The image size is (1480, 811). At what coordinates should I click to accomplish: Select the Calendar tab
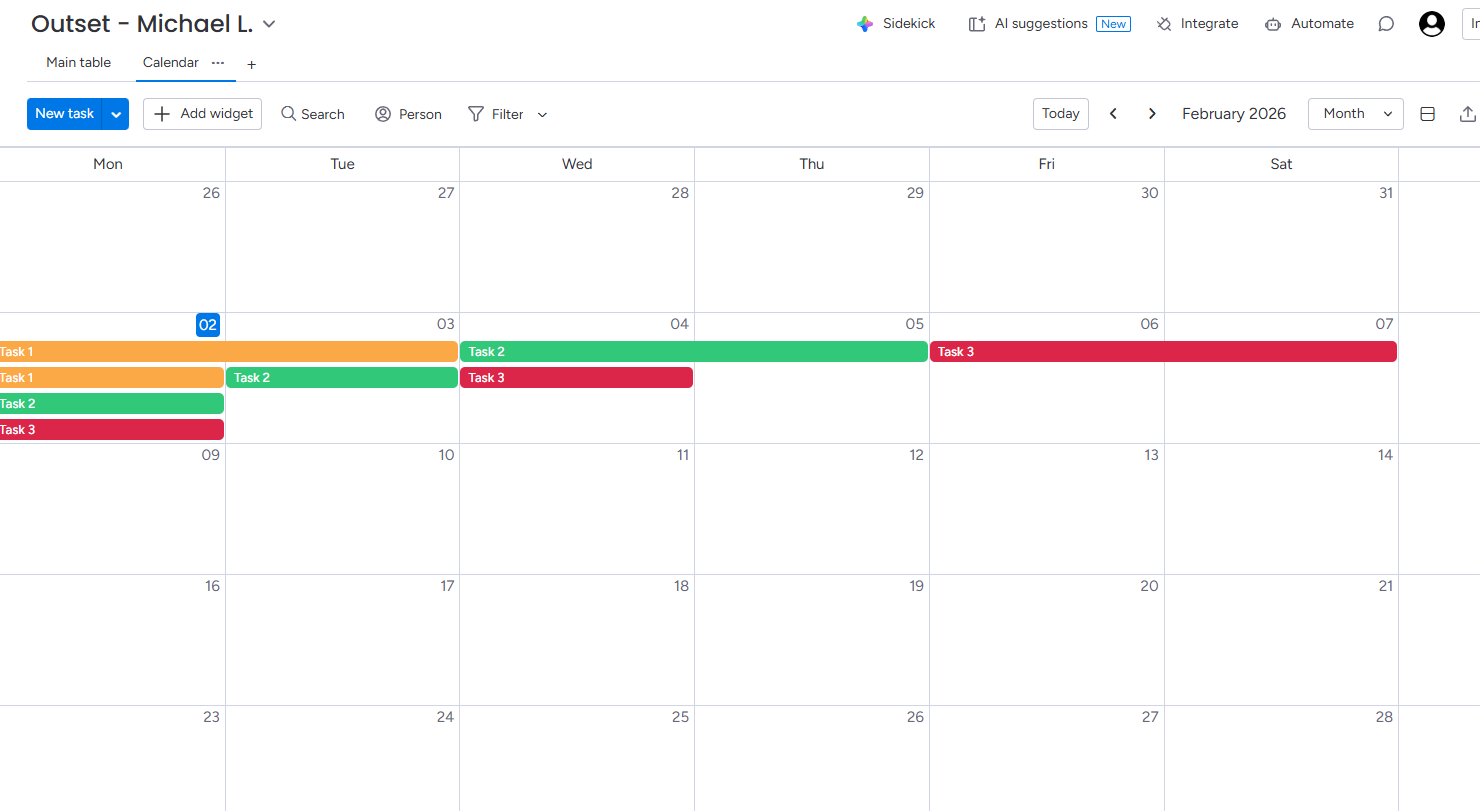coord(170,62)
